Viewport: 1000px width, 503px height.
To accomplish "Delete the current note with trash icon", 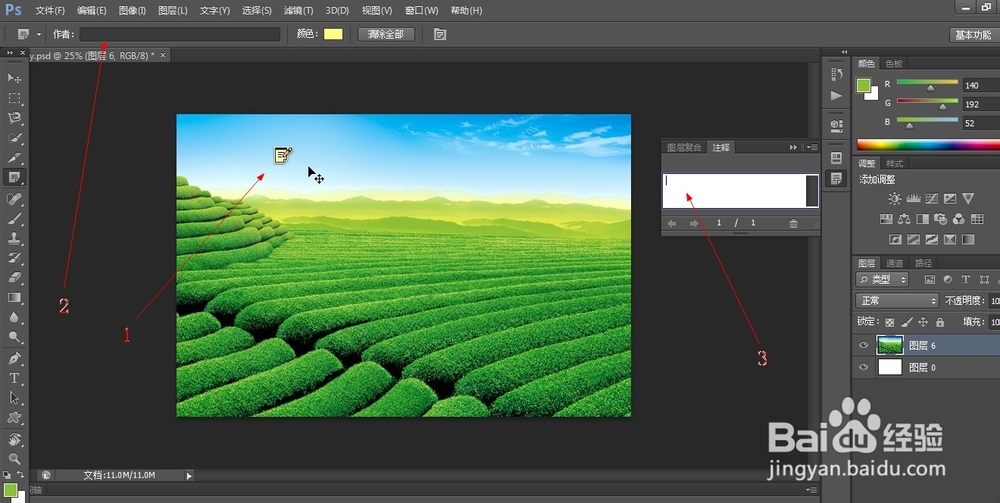I will (x=793, y=224).
